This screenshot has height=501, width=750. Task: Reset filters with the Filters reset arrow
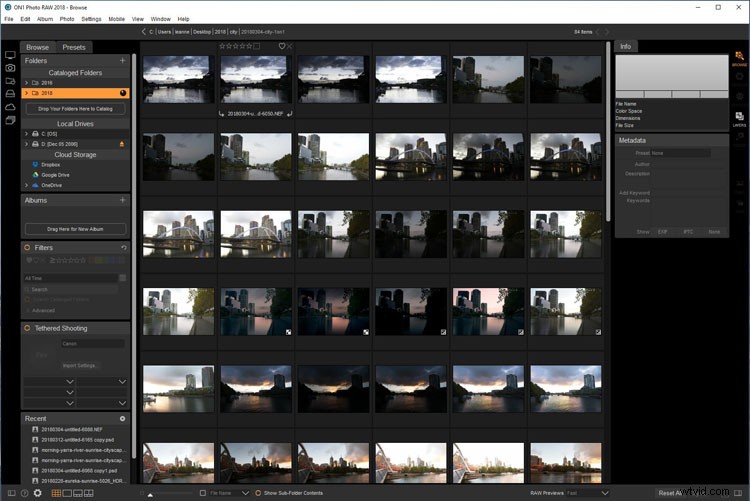coord(124,247)
